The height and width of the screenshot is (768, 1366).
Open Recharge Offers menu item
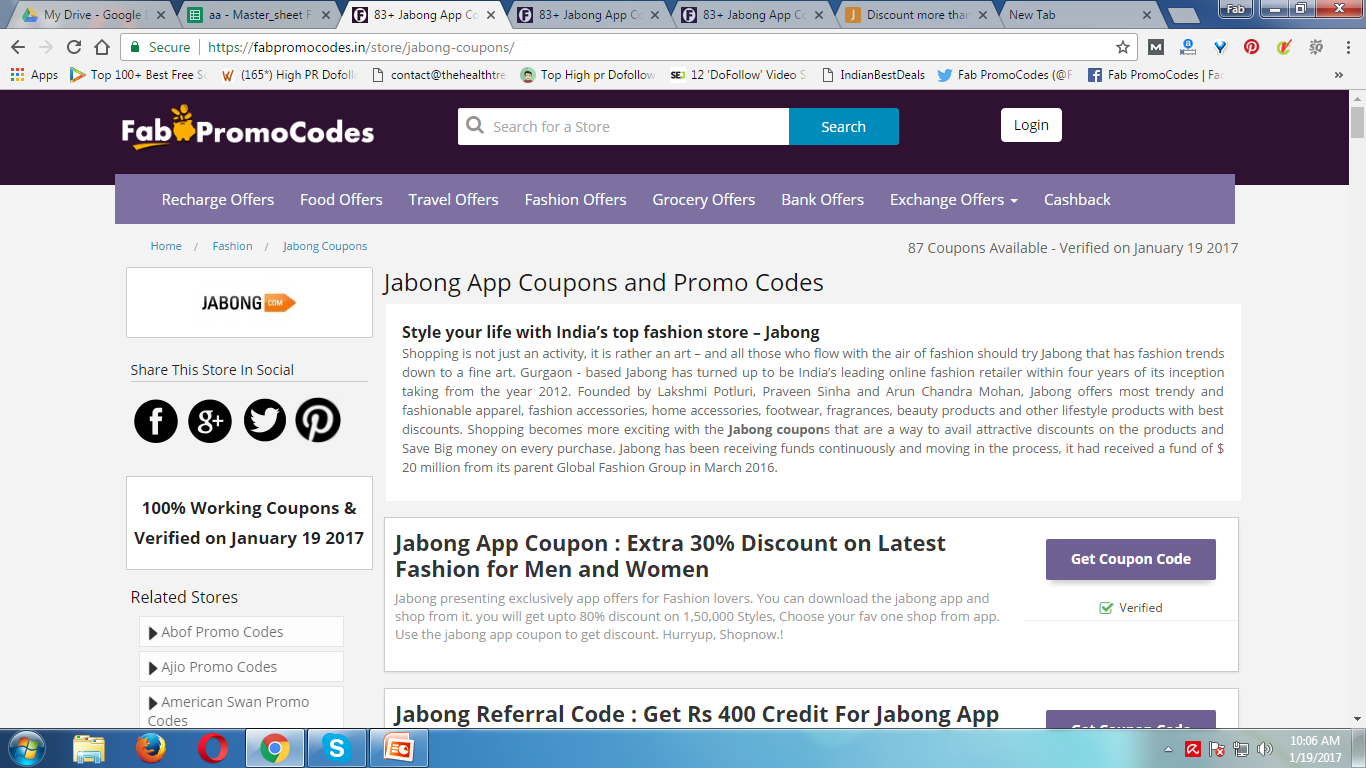pyautogui.click(x=218, y=199)
